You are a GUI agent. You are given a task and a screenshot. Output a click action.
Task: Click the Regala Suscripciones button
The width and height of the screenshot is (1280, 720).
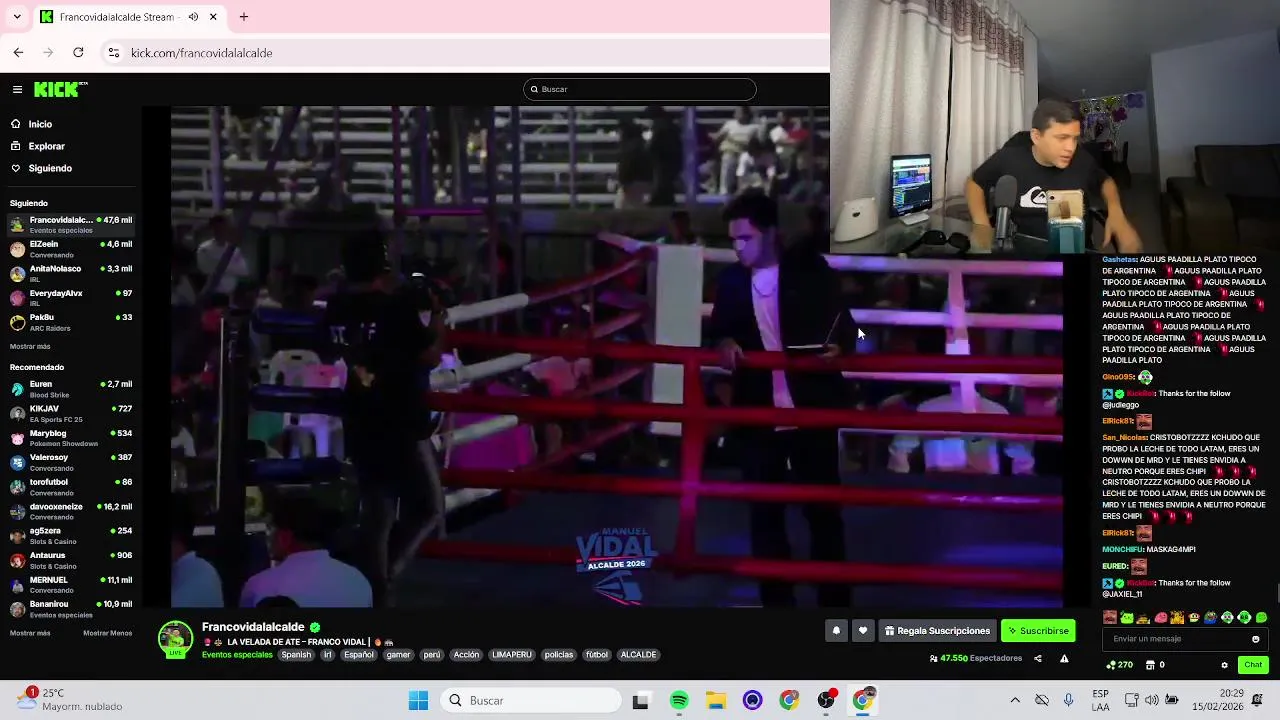tap(937, 631)
